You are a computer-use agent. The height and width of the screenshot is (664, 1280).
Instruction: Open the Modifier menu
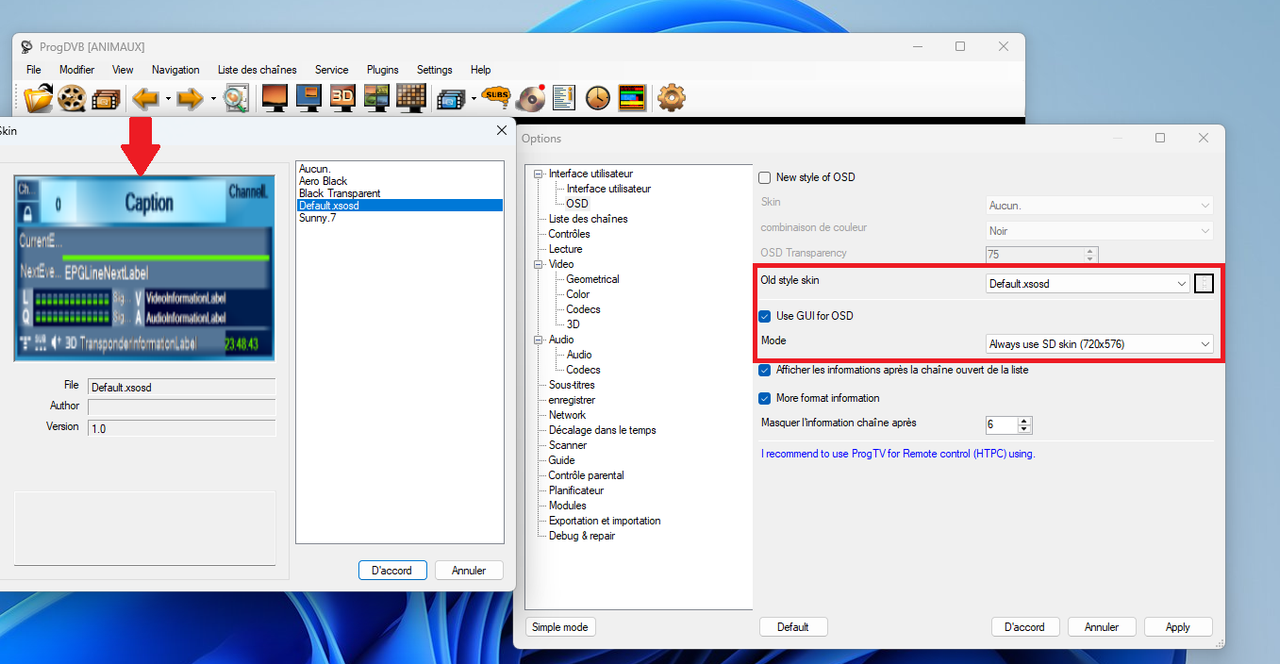(77, 70)
